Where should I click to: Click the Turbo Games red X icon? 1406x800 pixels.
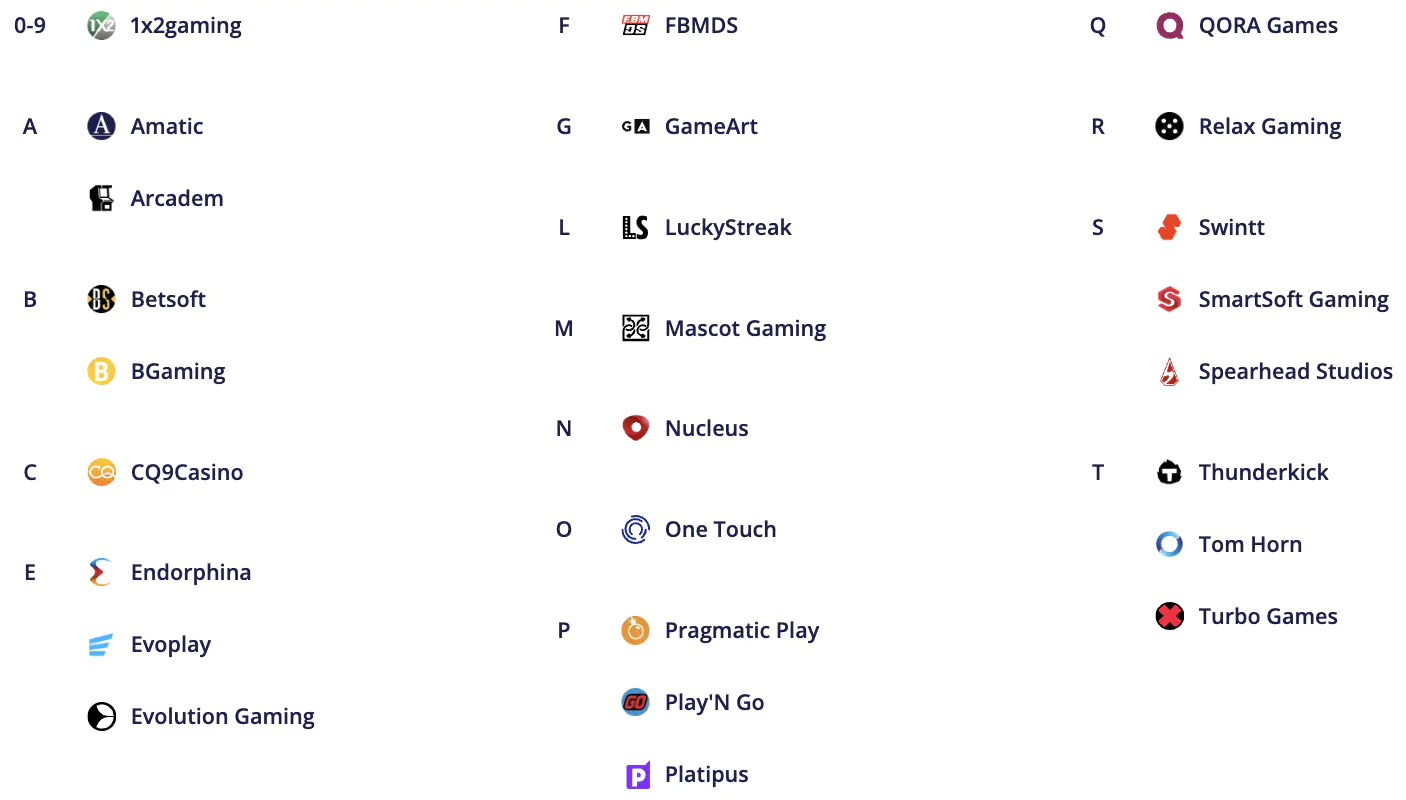(x=1169, y=616)
